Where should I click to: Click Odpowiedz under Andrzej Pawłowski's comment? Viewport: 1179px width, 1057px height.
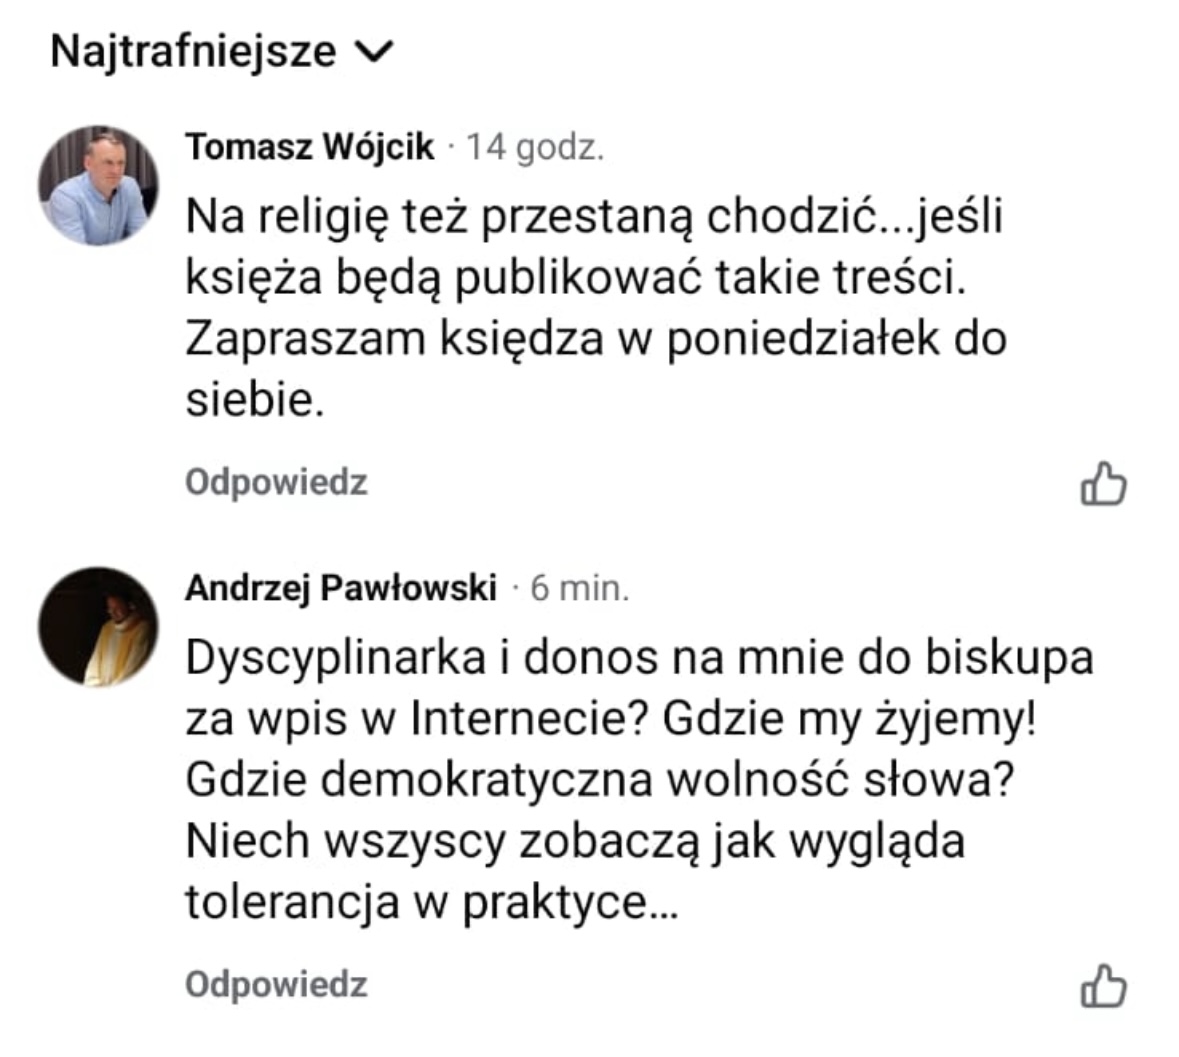click(x=276, y=984)
